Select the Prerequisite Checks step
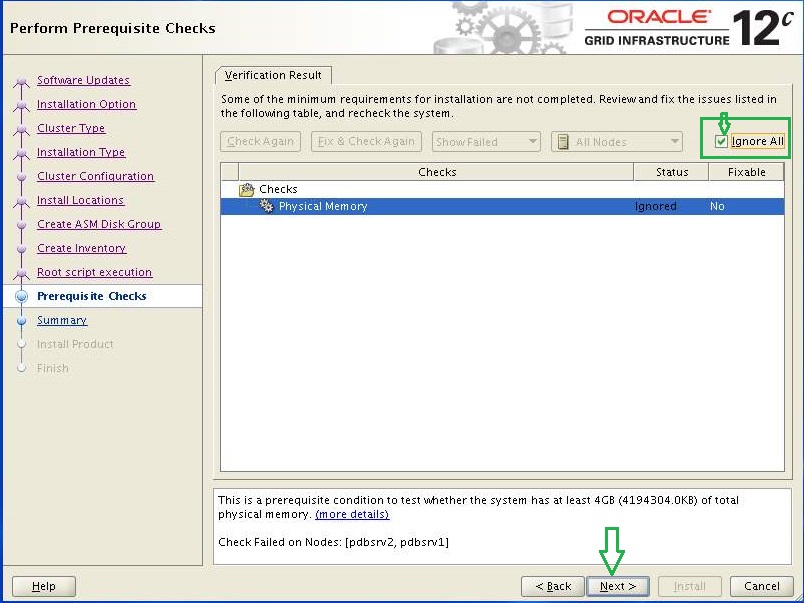 click(x=92, y=296)
